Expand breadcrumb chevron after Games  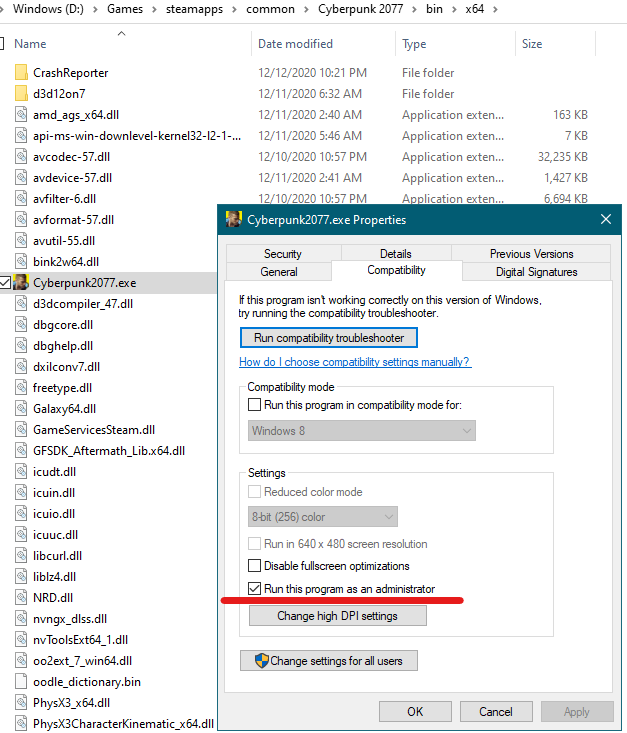tap(154, 9)
